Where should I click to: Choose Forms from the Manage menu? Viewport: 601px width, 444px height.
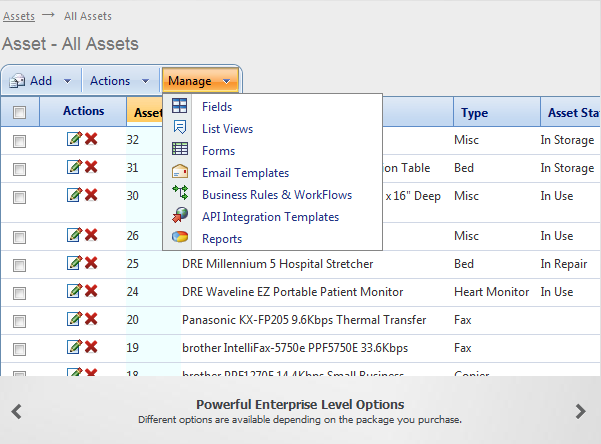coord(218,151)
